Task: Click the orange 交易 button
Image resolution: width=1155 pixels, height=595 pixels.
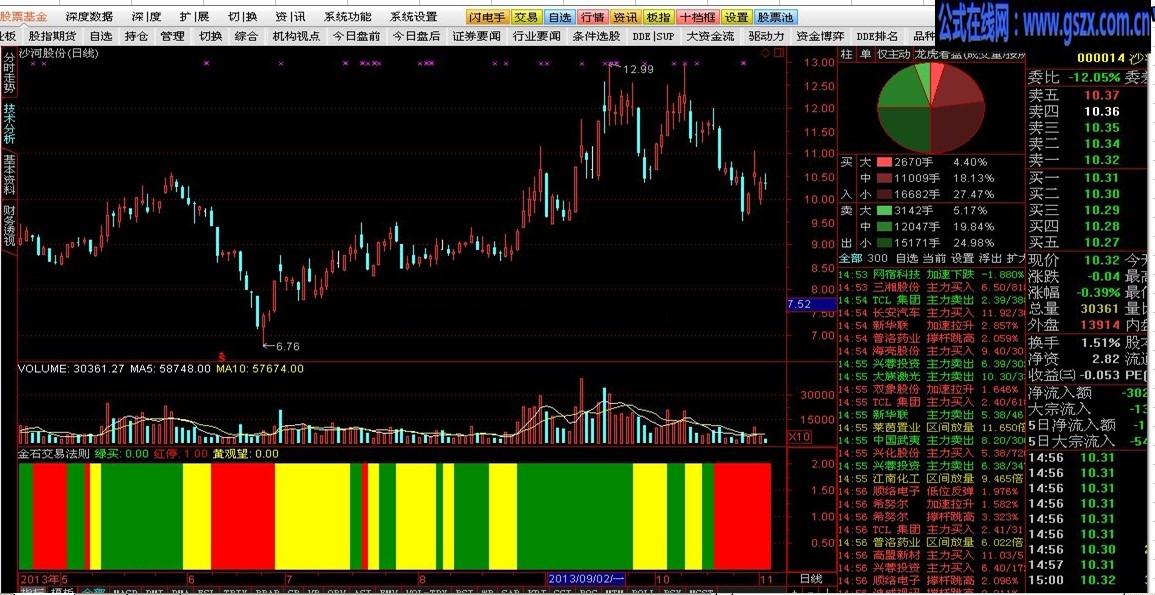Action: pyautogui.click(x=526, y=17)
